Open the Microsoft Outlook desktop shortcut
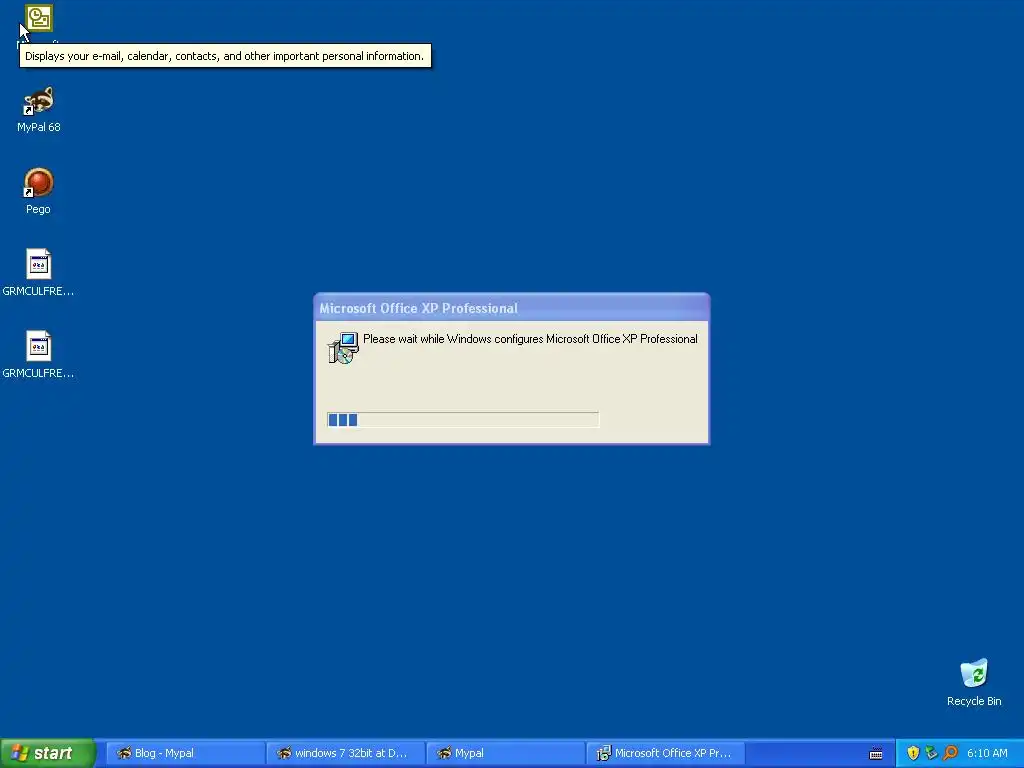This screenshot has width=1024, height=768. [x=39, y=18]
